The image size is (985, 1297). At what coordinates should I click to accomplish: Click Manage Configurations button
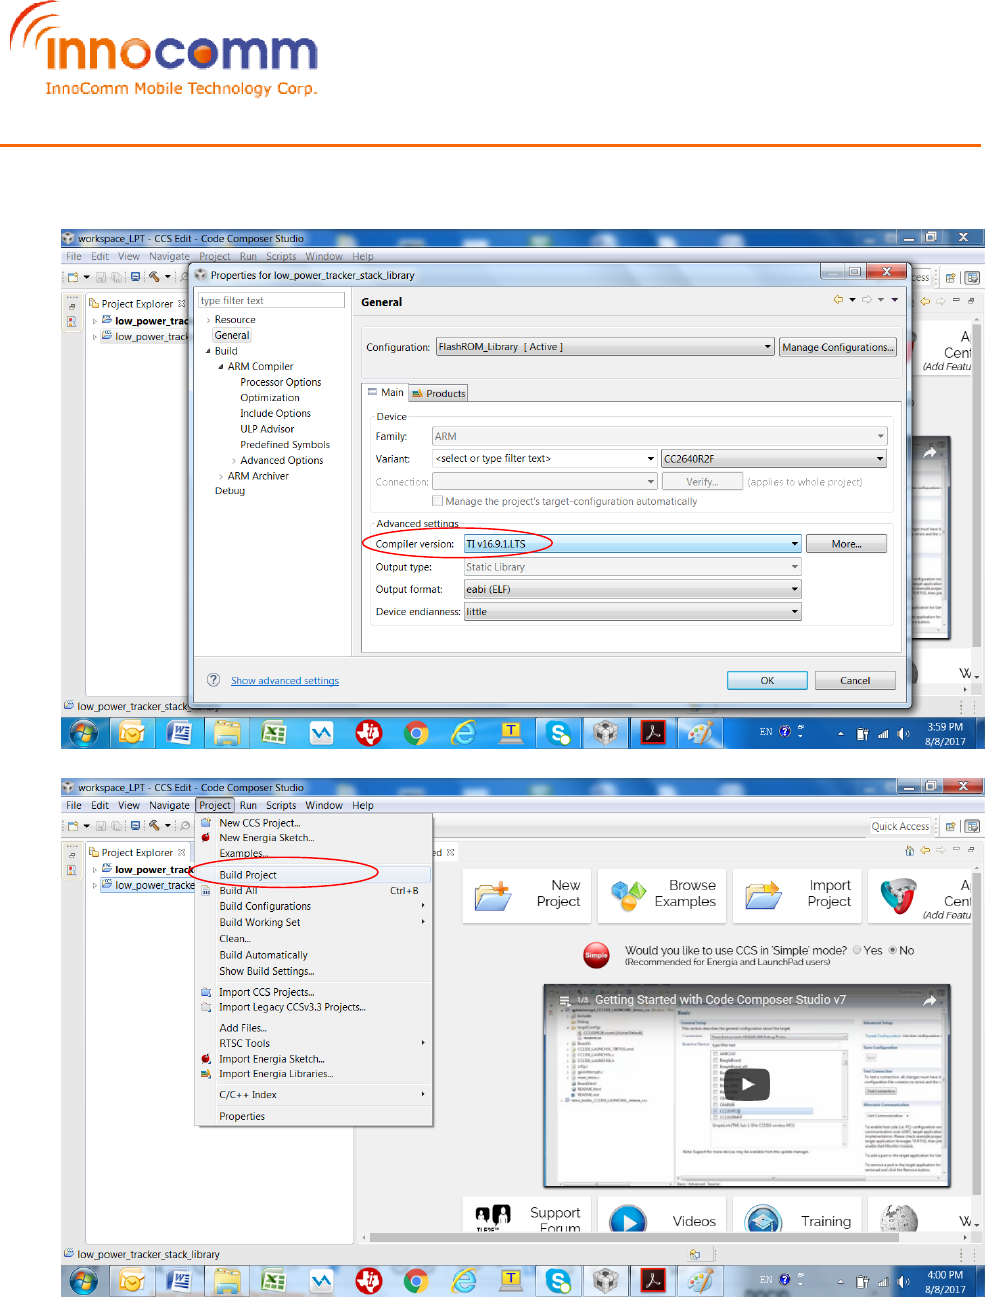838,347
